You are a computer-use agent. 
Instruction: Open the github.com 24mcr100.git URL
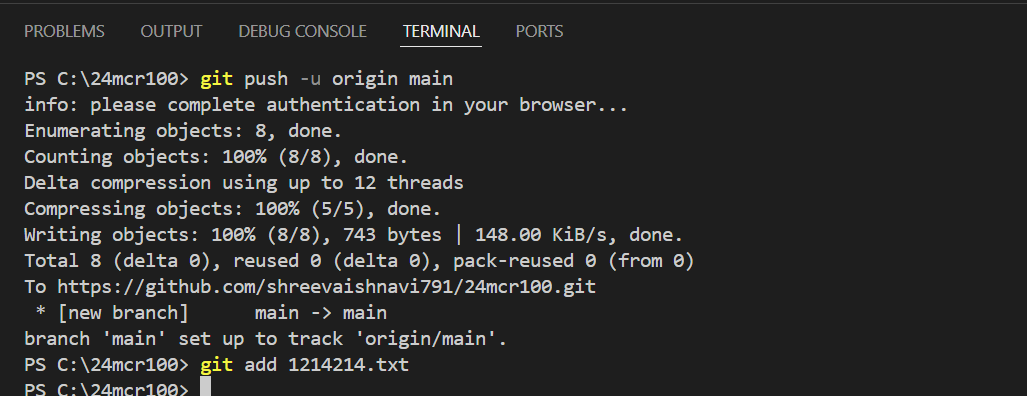pos(326,287)
